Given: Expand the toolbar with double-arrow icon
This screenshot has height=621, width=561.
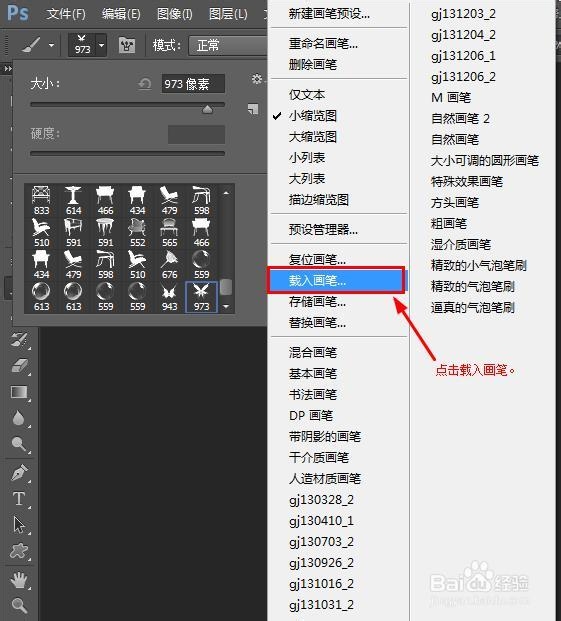Looking at the screenshot, I should click(x=8, y=69).
